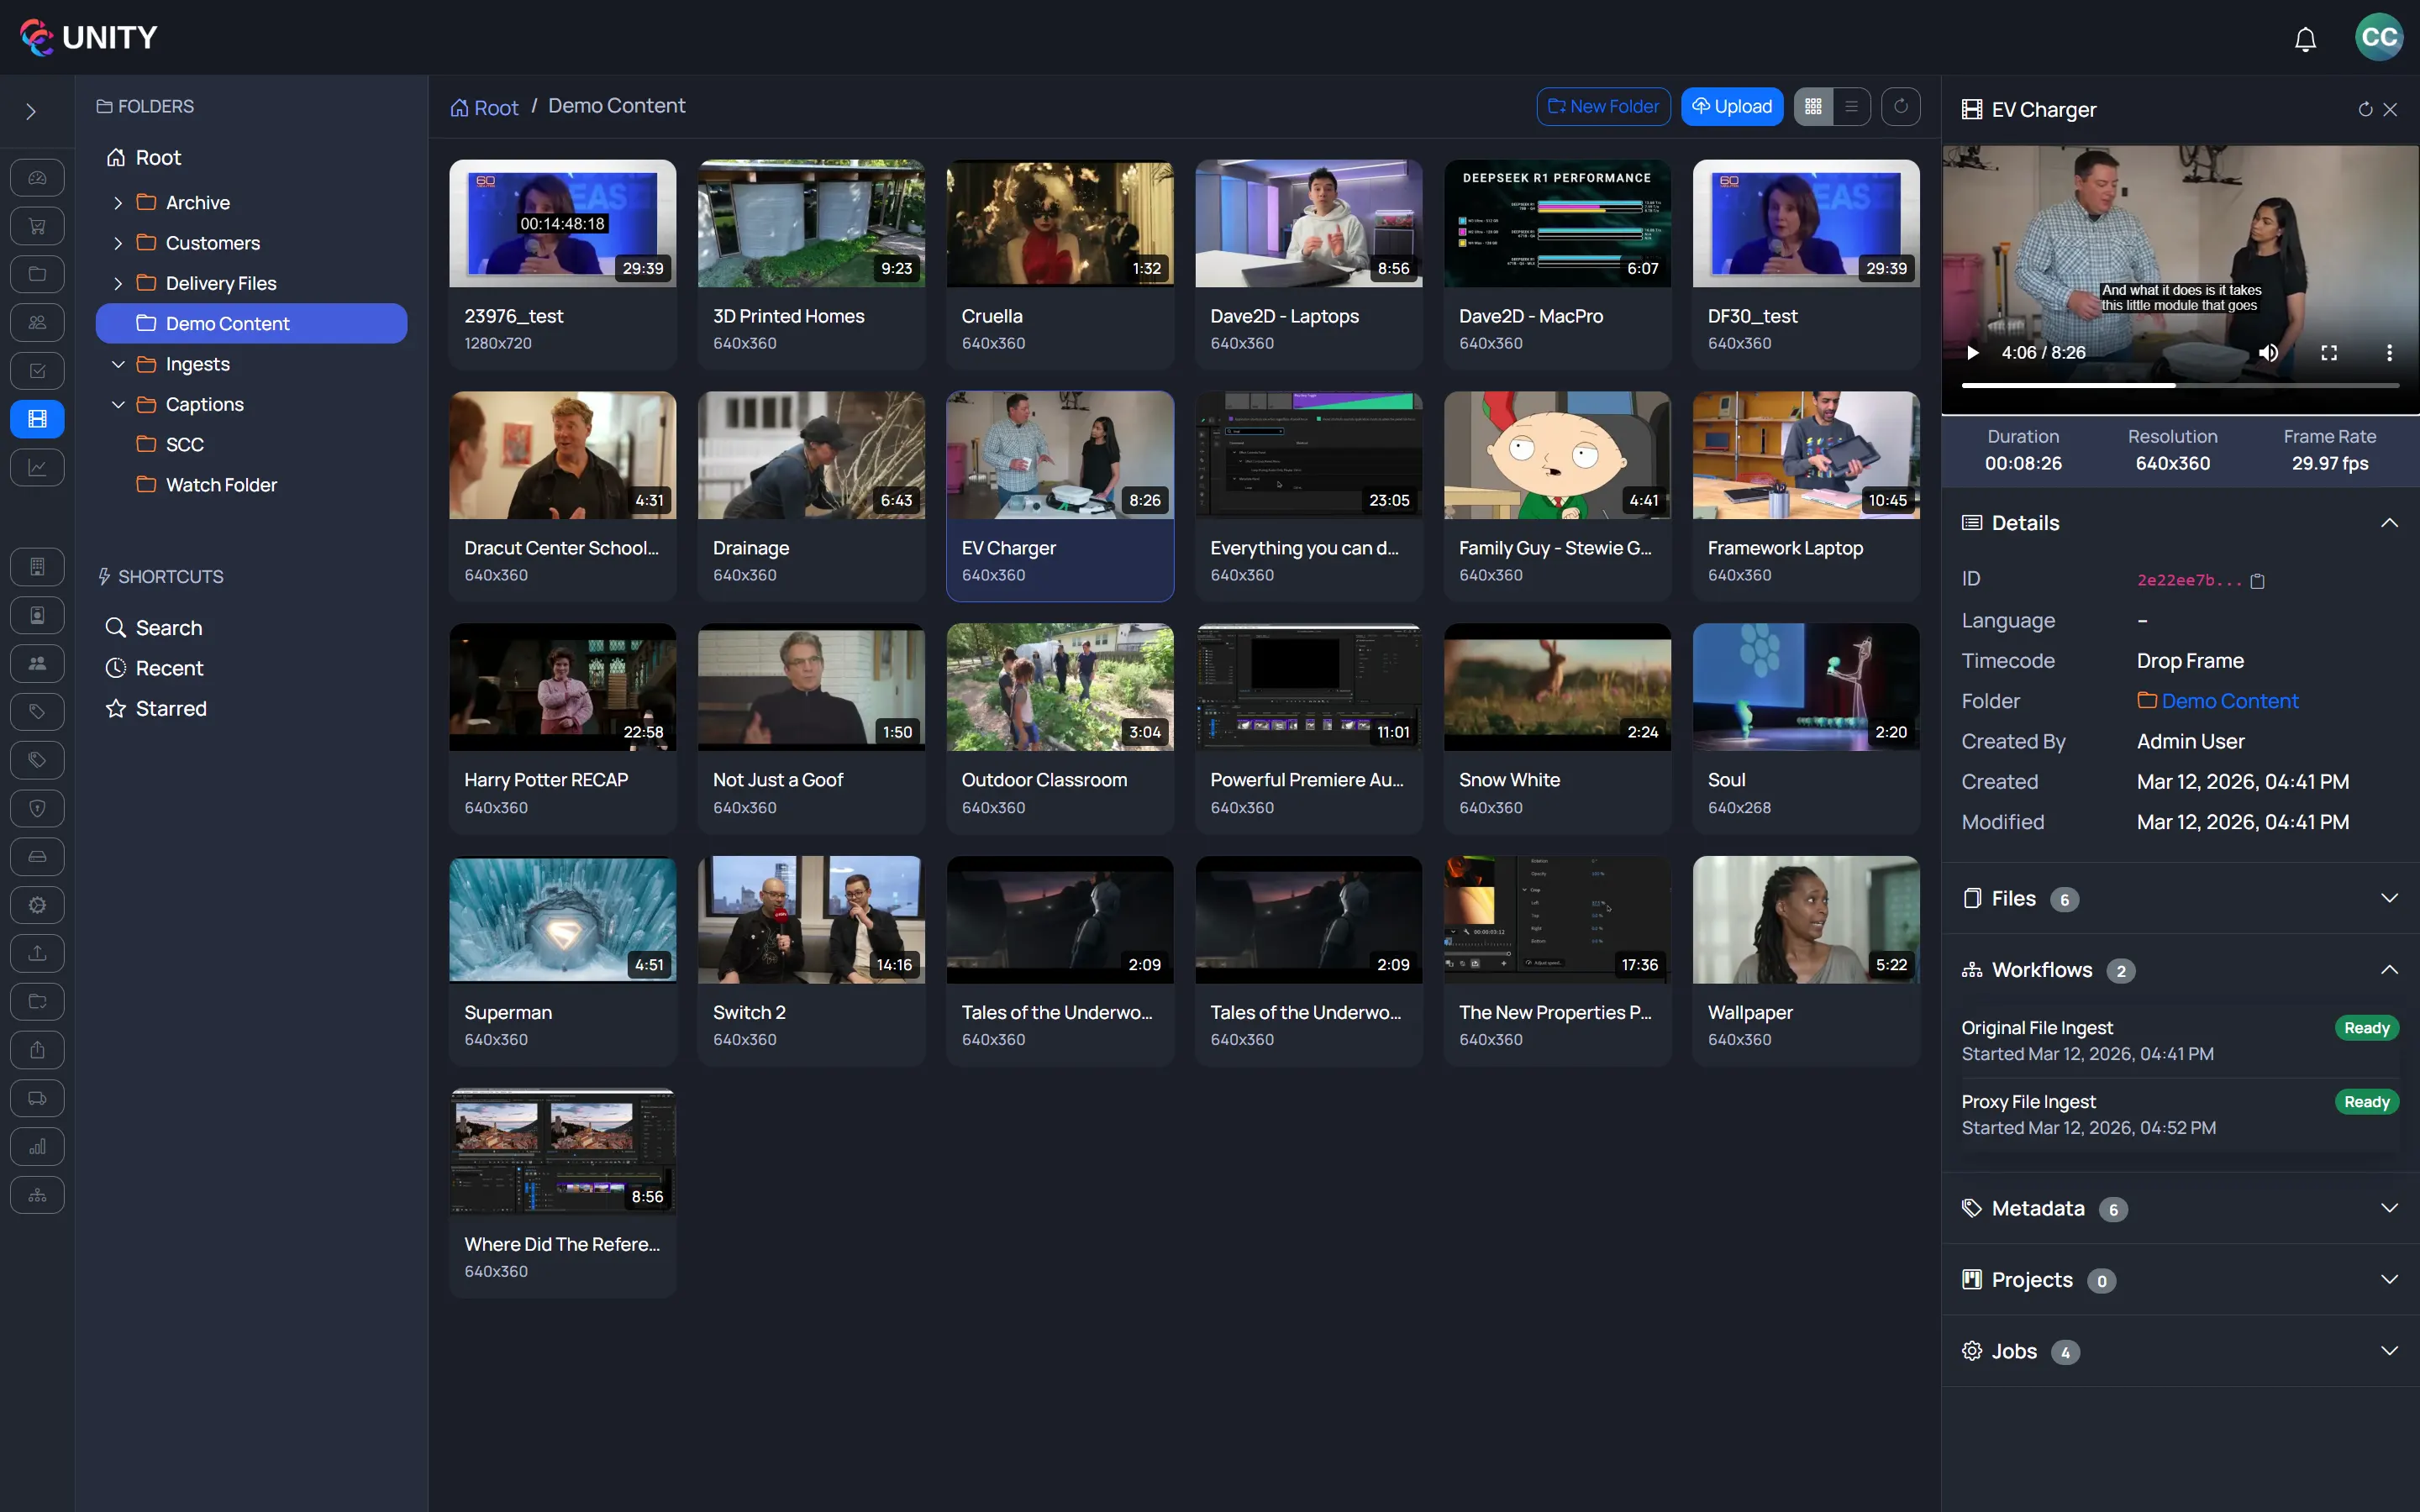Select the film strip media library icon in sidebar
This screenshot has width=2420, height=1512.
pos(37,419)
